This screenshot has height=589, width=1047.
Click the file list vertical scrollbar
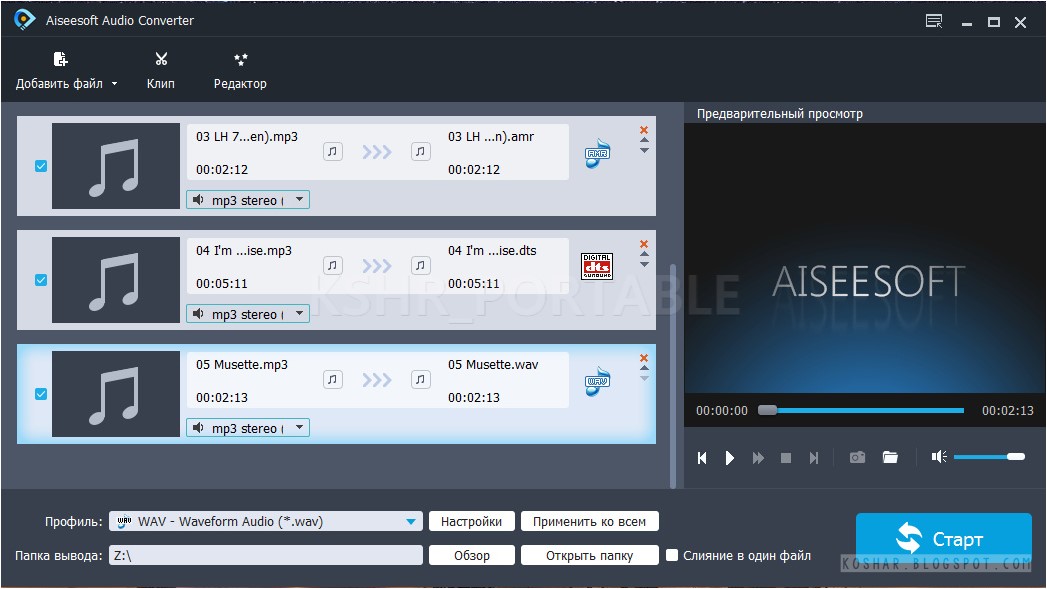click(x=673, y=376)
